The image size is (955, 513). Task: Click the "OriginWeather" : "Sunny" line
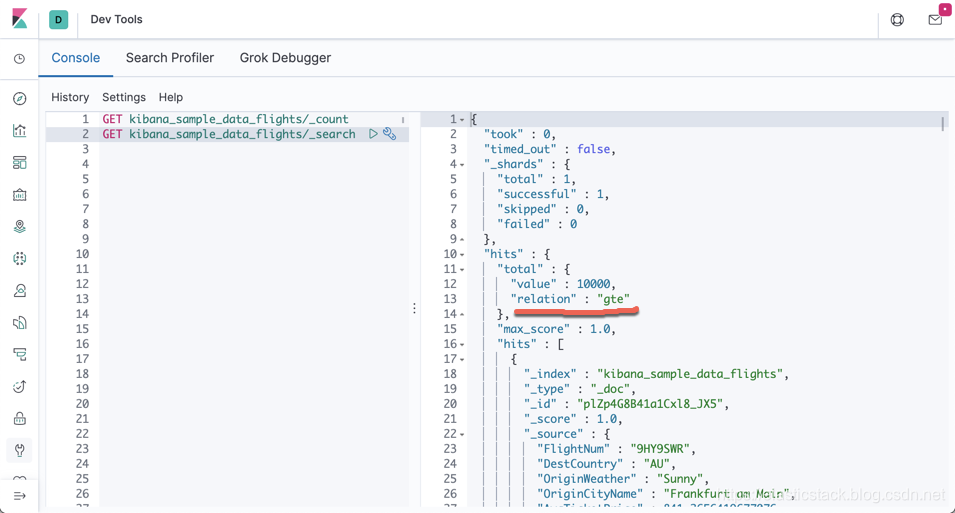coord(623,479)
